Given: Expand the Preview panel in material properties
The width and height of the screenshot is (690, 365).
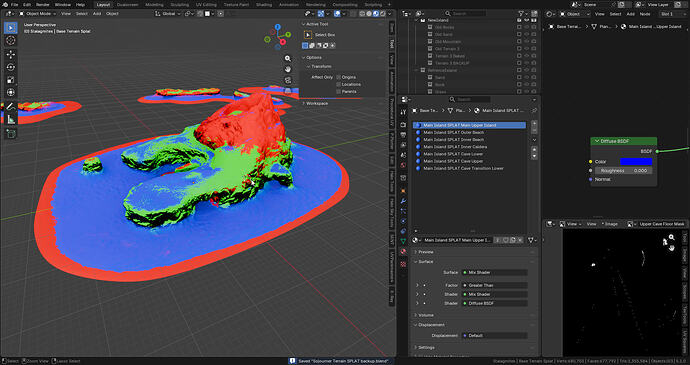Looking at the screenshot, I should click(x=416, y=252).
